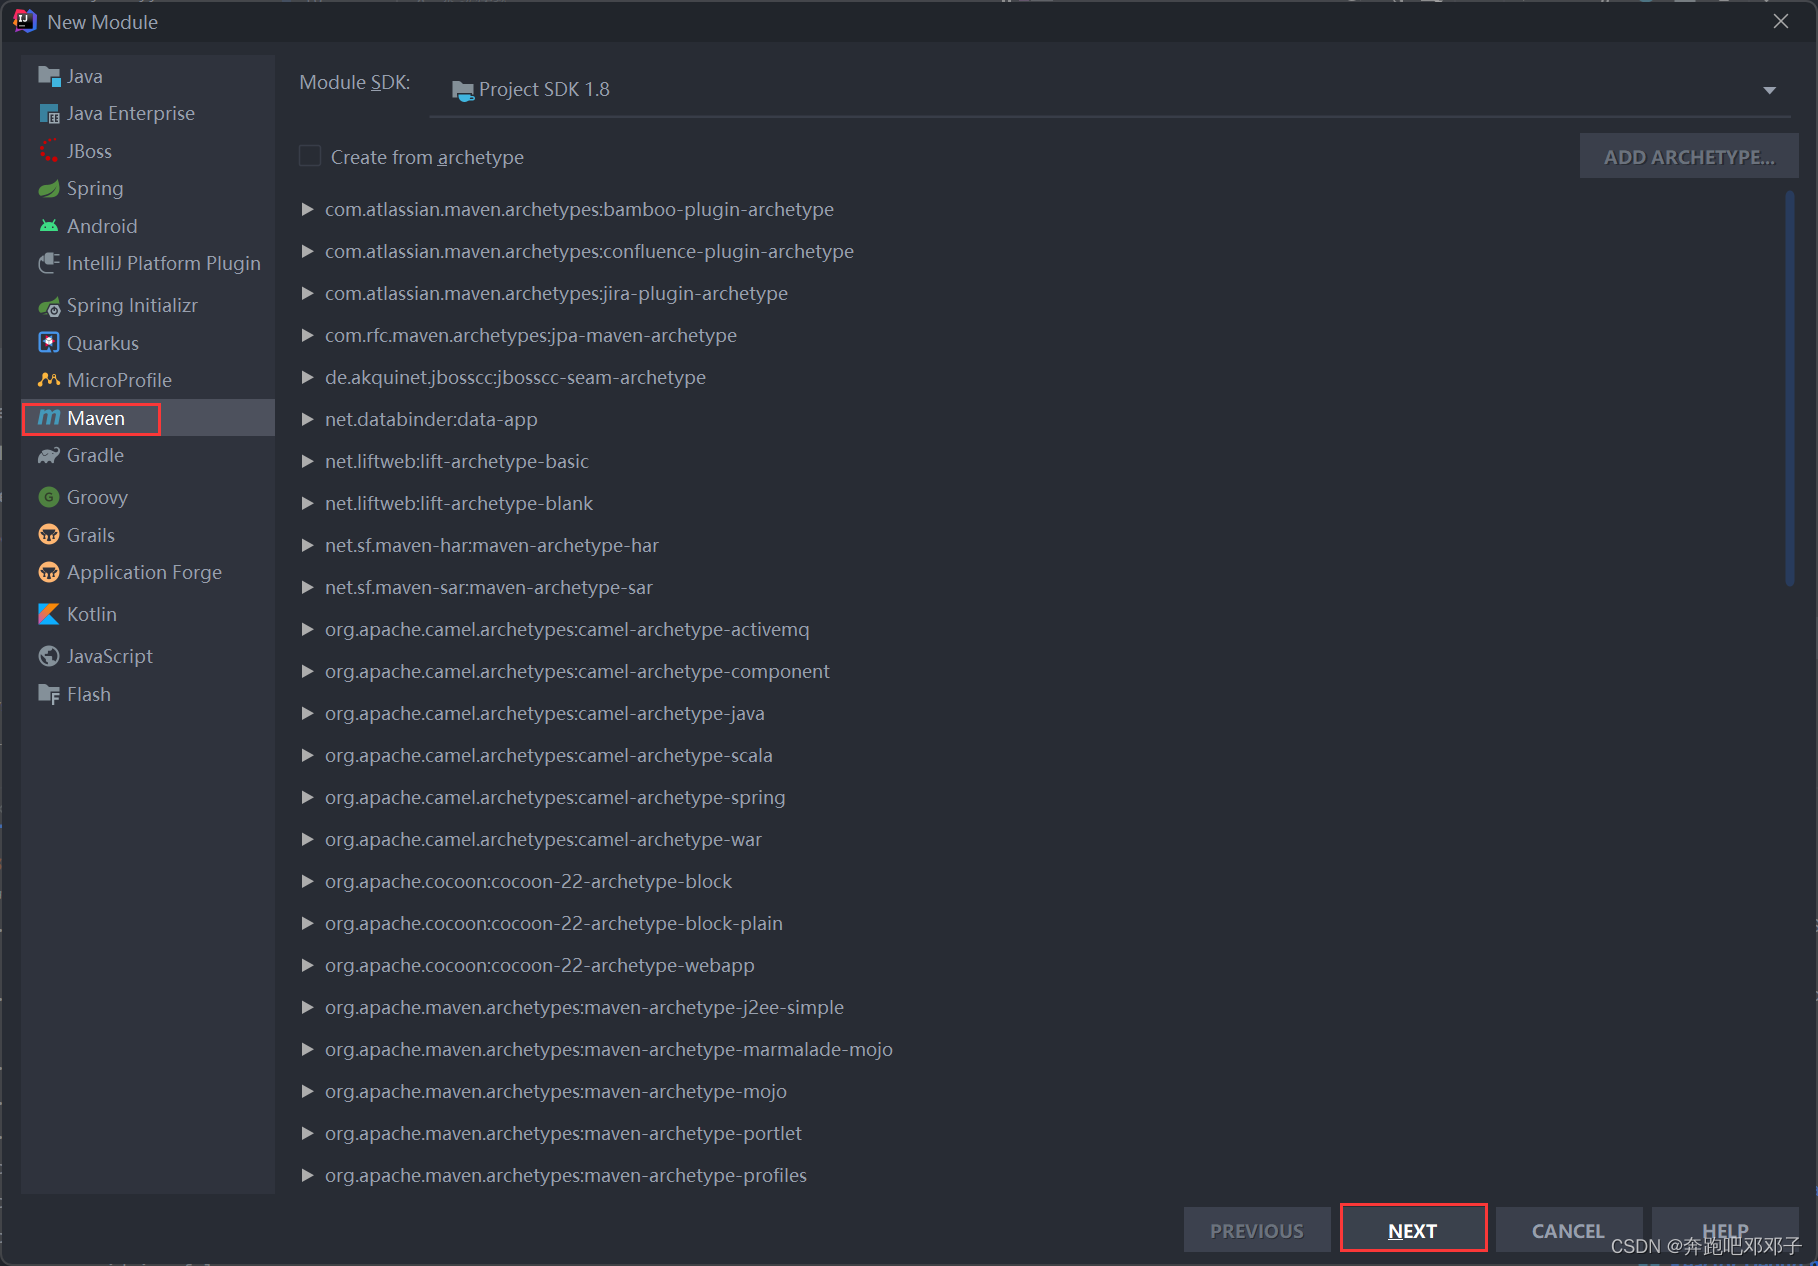Expand jira-plugin-archetype node

[308, 293]
